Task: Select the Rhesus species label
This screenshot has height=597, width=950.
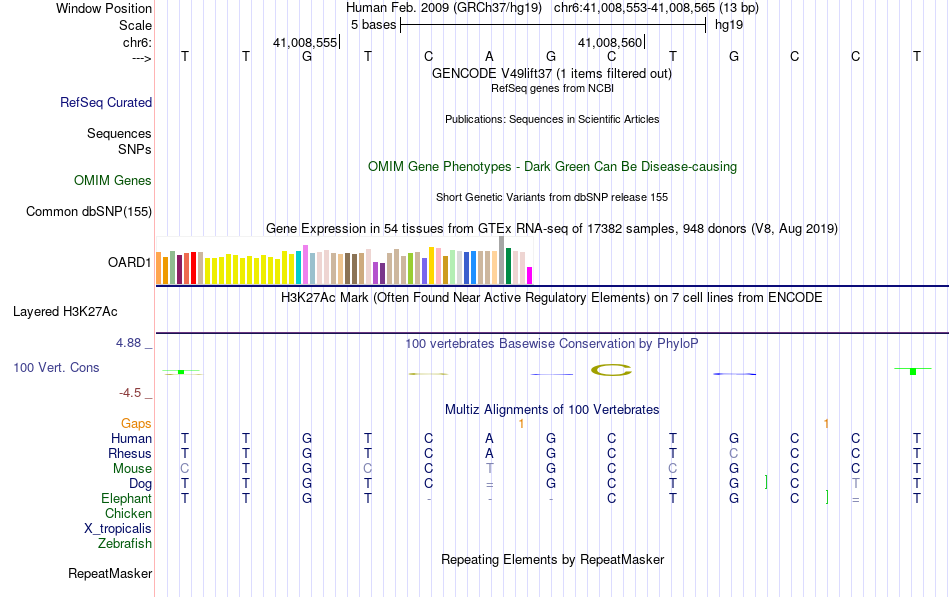Action: point(130,453)
